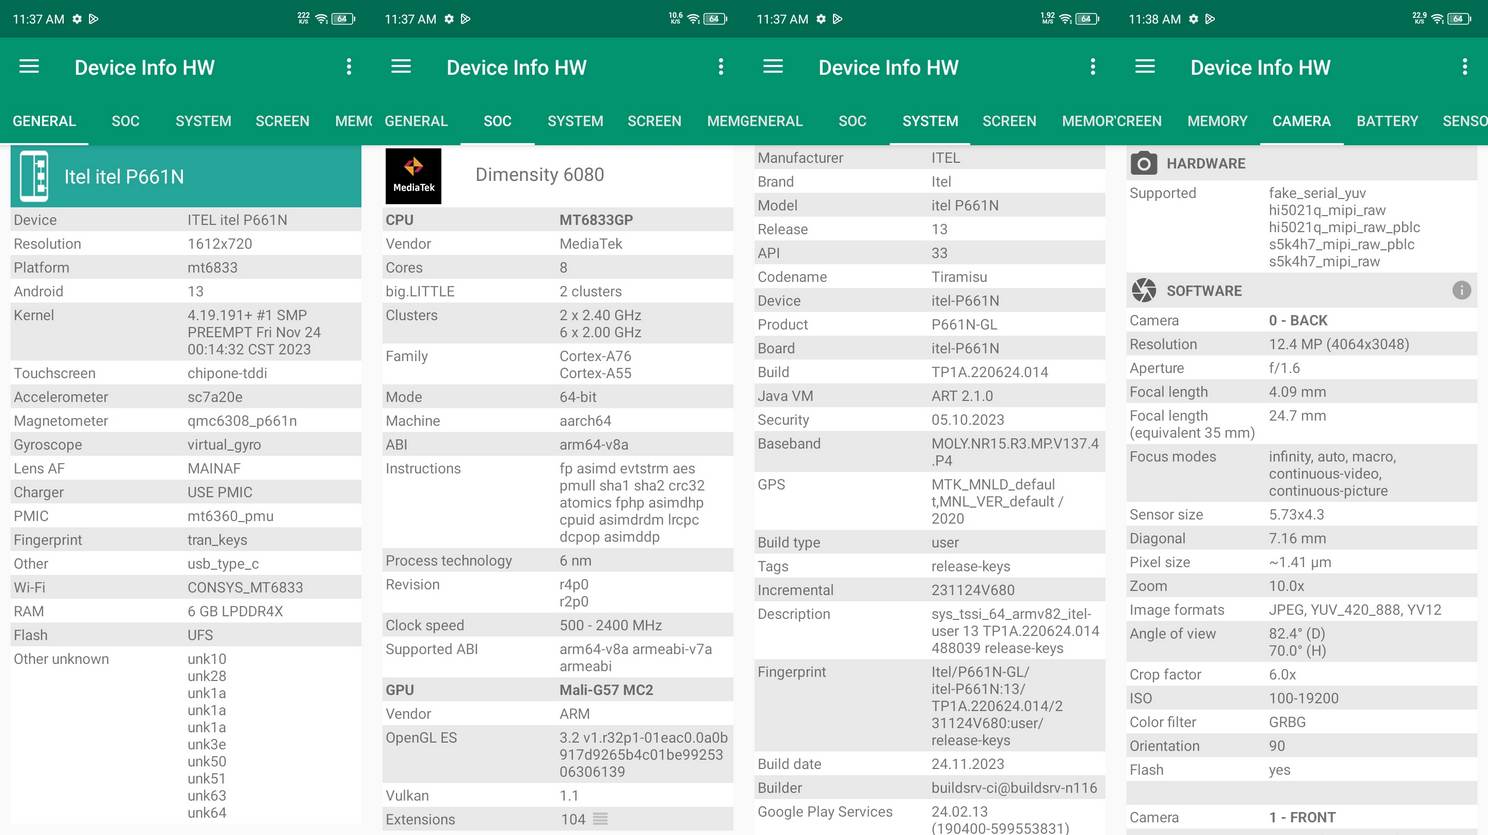
Task: Tap status bar gear icon on SOC screen
Action: tap(449, 19)
